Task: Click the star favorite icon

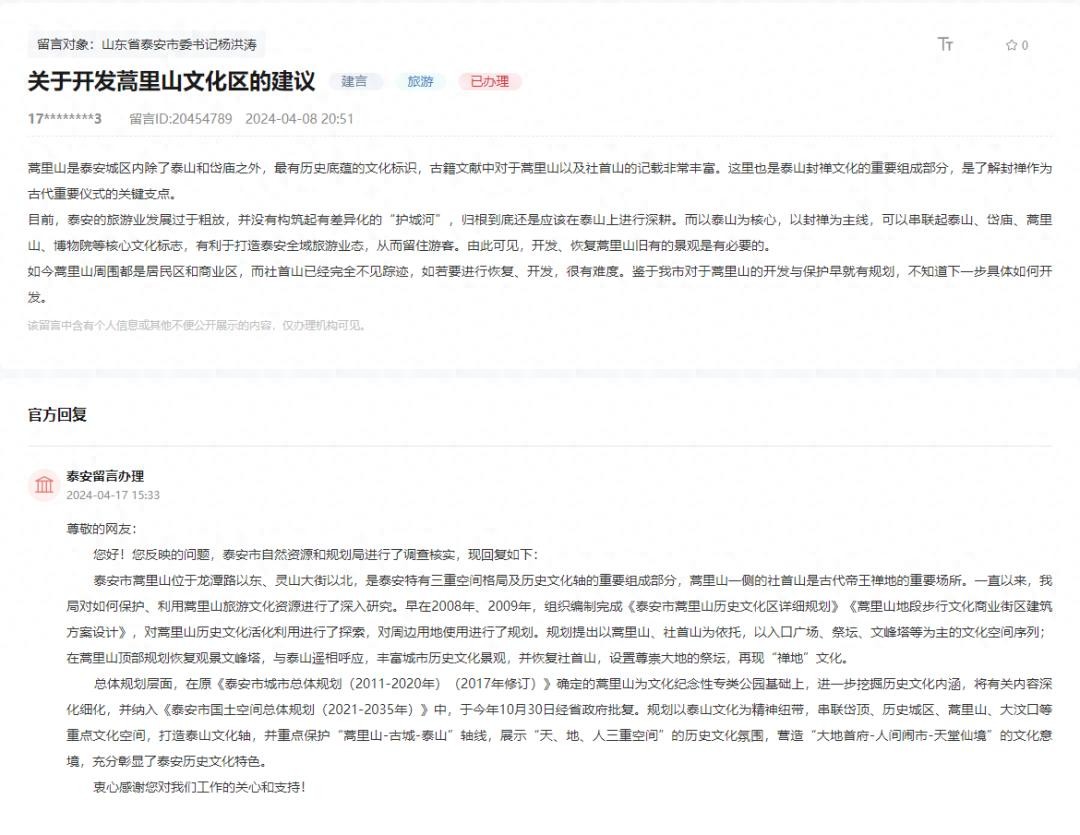Action: 1011,45
